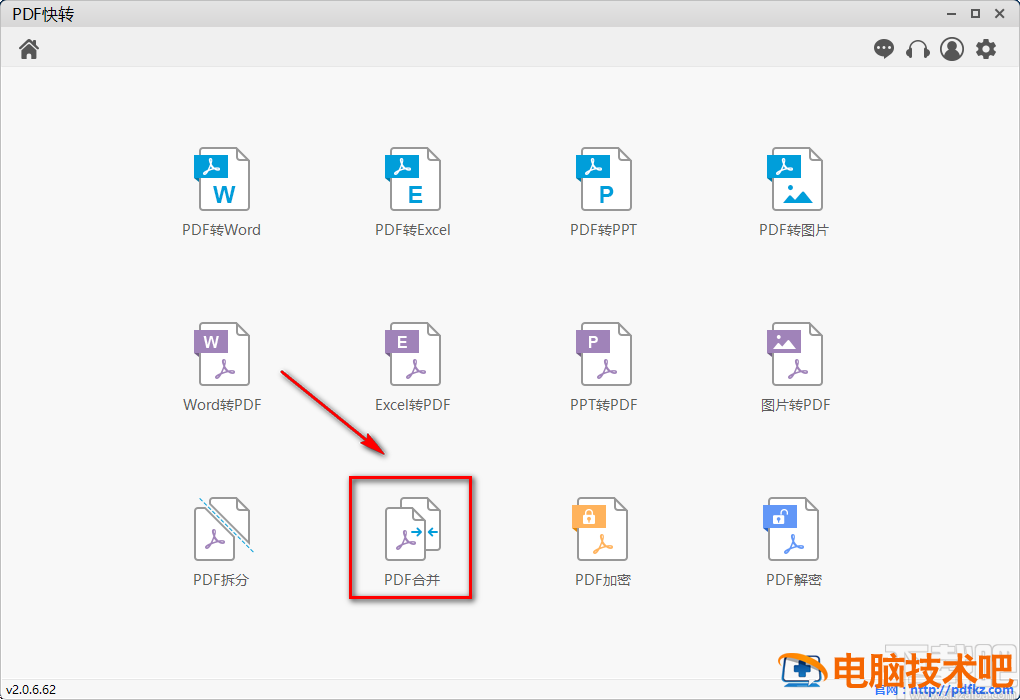Viewport: 1020px width, 700px height.
Task: Open customer support headset icon
Action: coord(917,49)
